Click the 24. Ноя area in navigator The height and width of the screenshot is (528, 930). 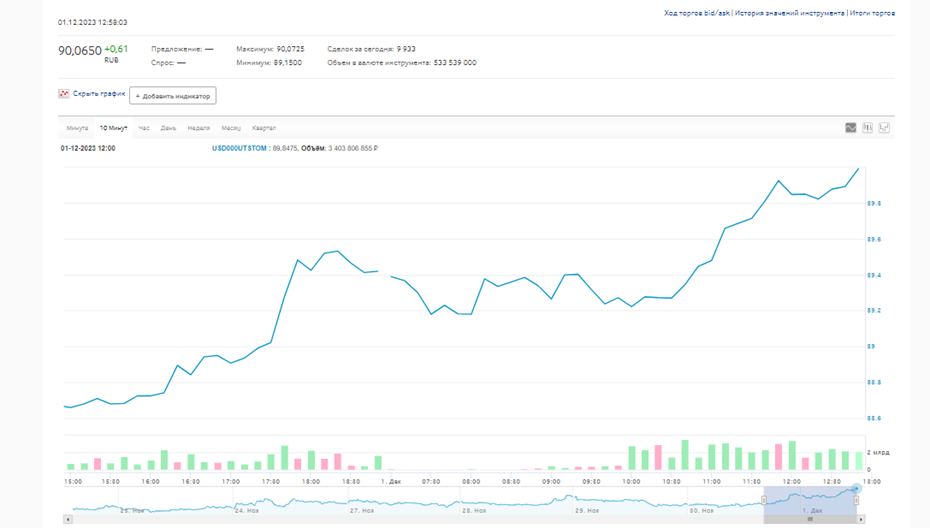pos(247,510)
